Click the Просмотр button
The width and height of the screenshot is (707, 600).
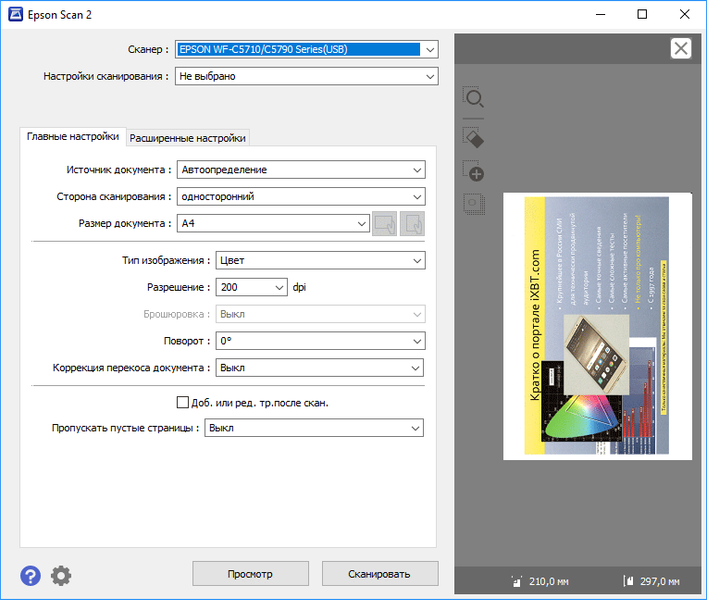coord(250,574)
